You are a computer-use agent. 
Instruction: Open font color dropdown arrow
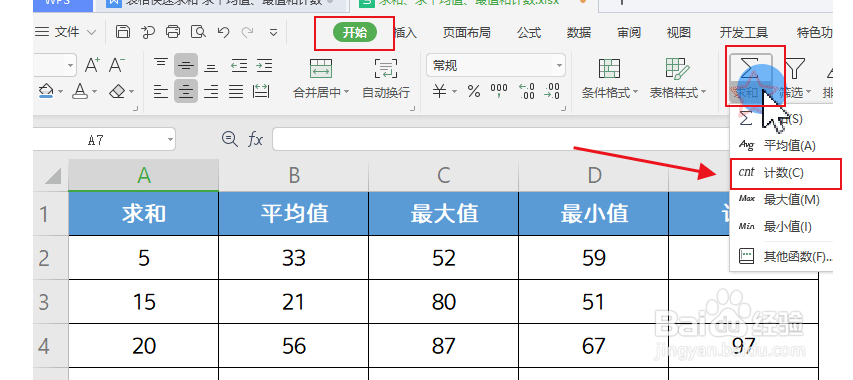tap(94, 91)
